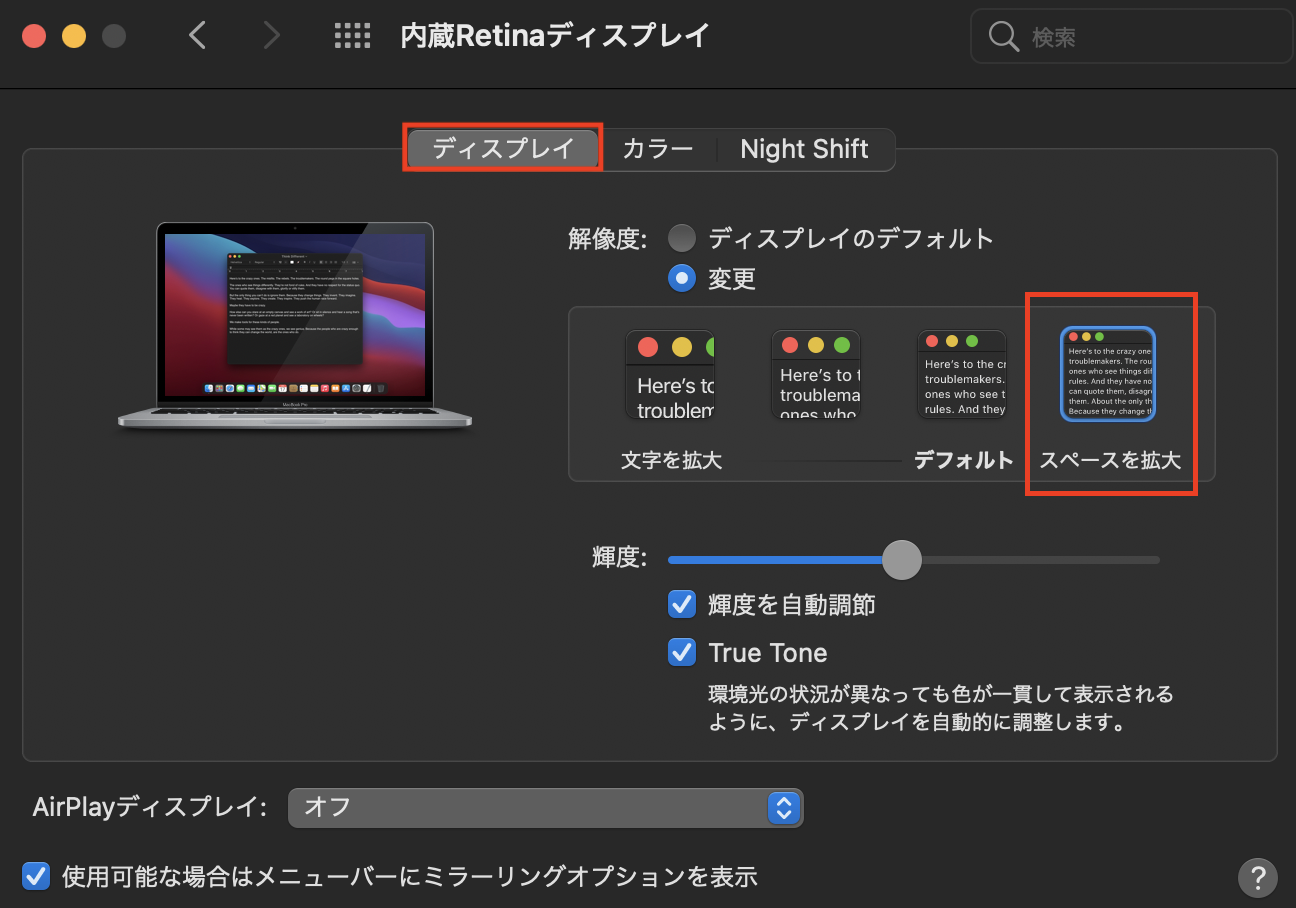Select the 文字を拡大 resolution thumbnail
The height and width of the screenshot is (908, 1296).
[670, 375]
